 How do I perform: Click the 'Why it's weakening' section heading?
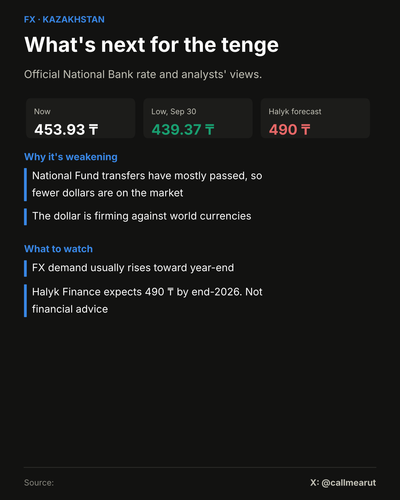point(71,157)
